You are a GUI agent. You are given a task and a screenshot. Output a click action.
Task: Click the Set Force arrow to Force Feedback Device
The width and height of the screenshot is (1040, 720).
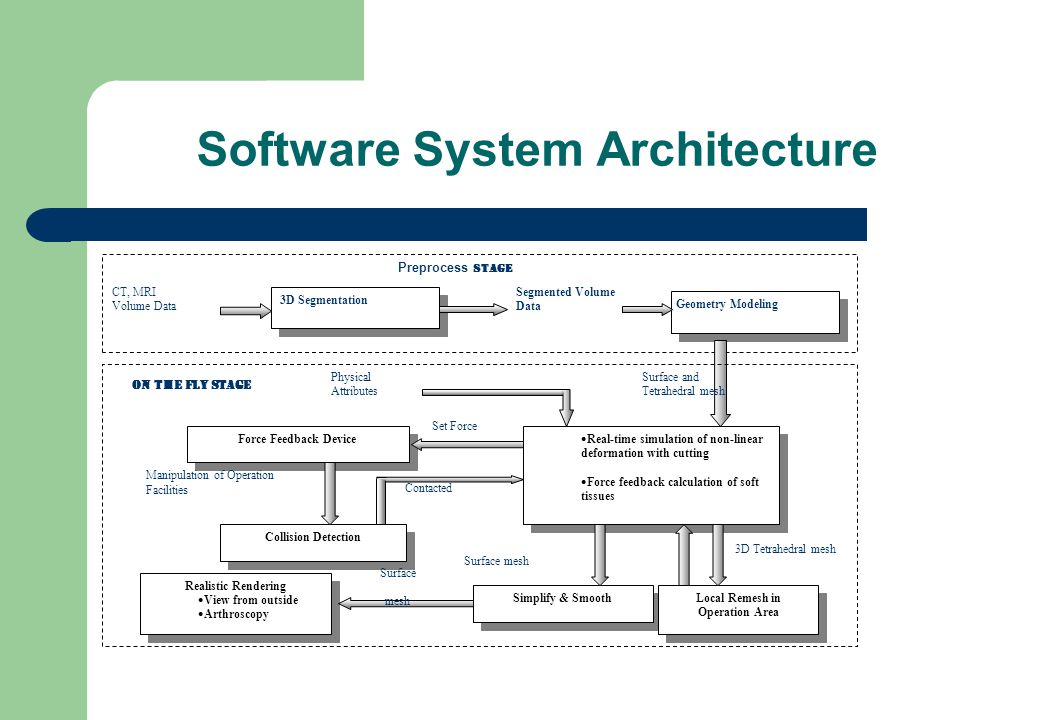(x=466, y=444)
